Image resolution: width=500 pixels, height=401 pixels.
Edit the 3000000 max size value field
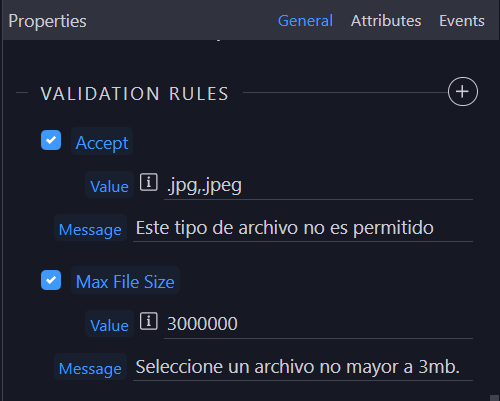pyautogui.click(x=318, y=324)
